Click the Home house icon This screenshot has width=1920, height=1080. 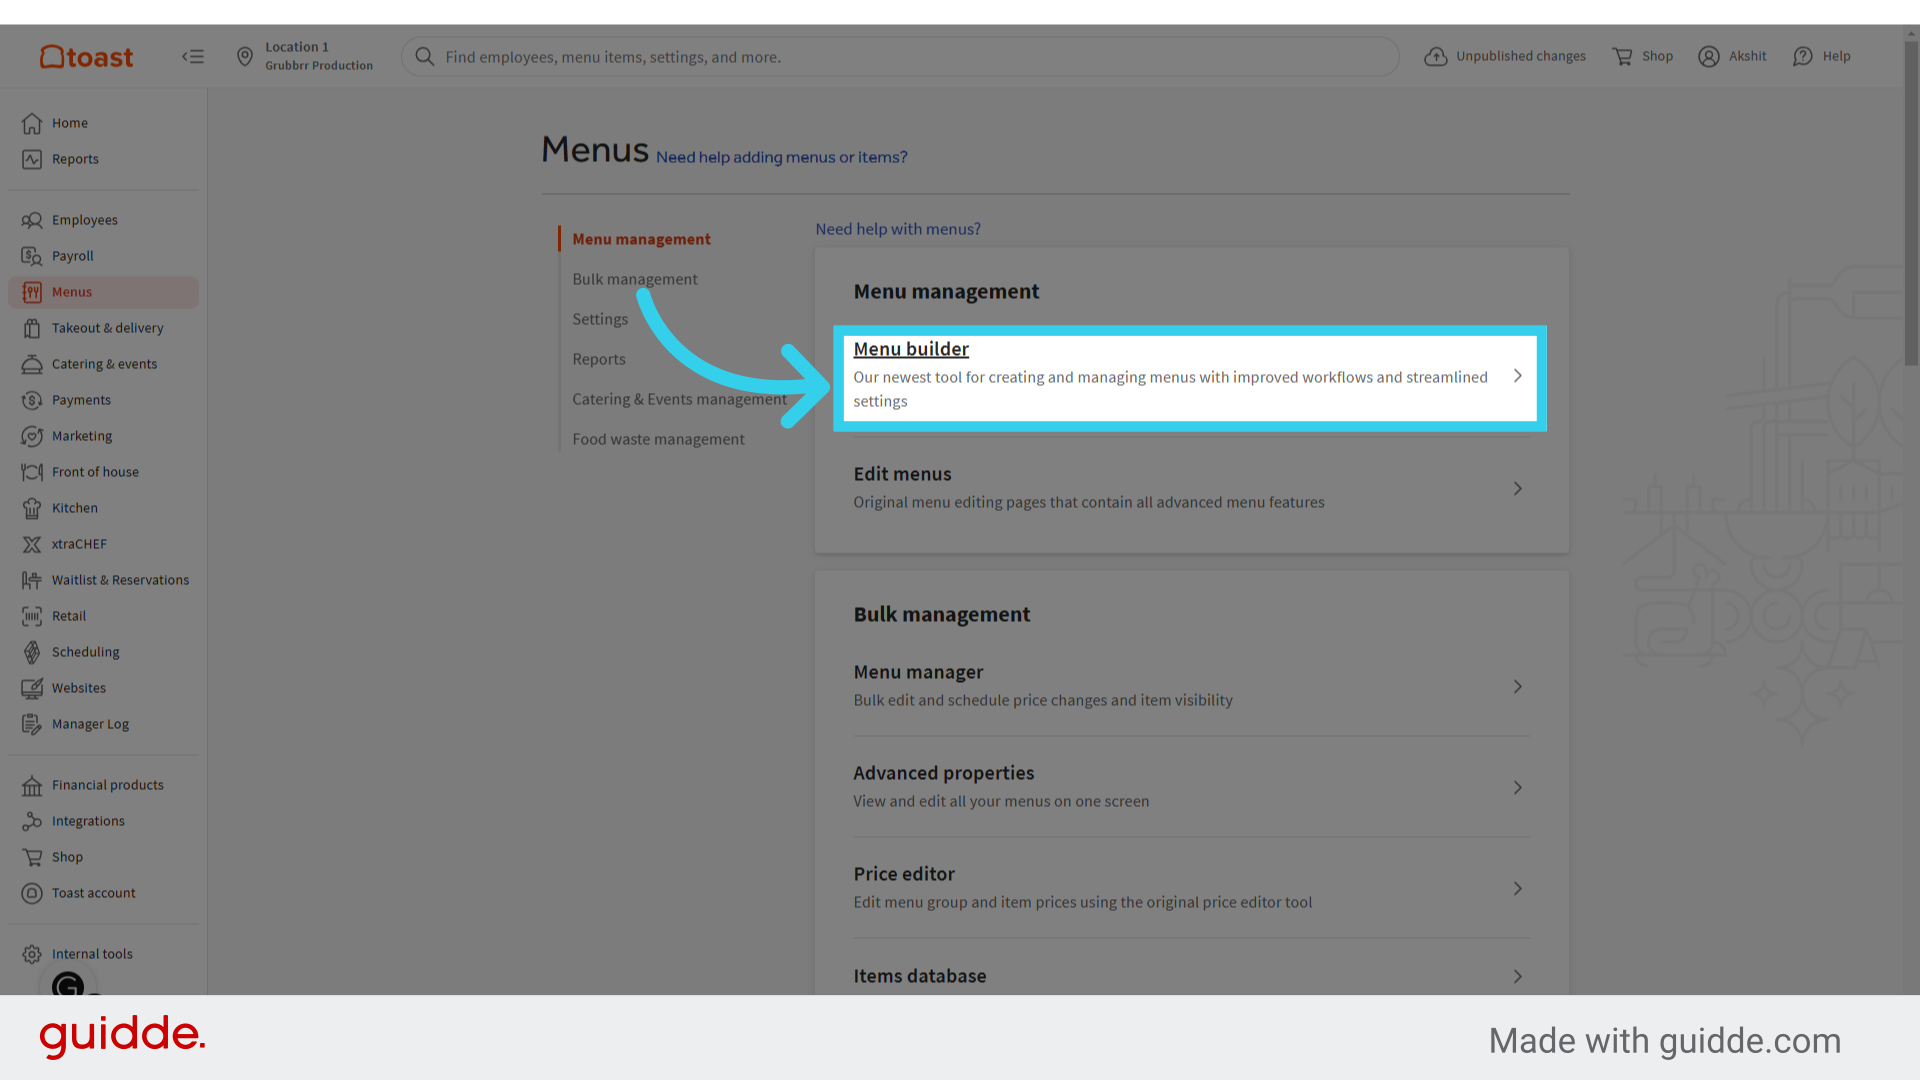32,123
